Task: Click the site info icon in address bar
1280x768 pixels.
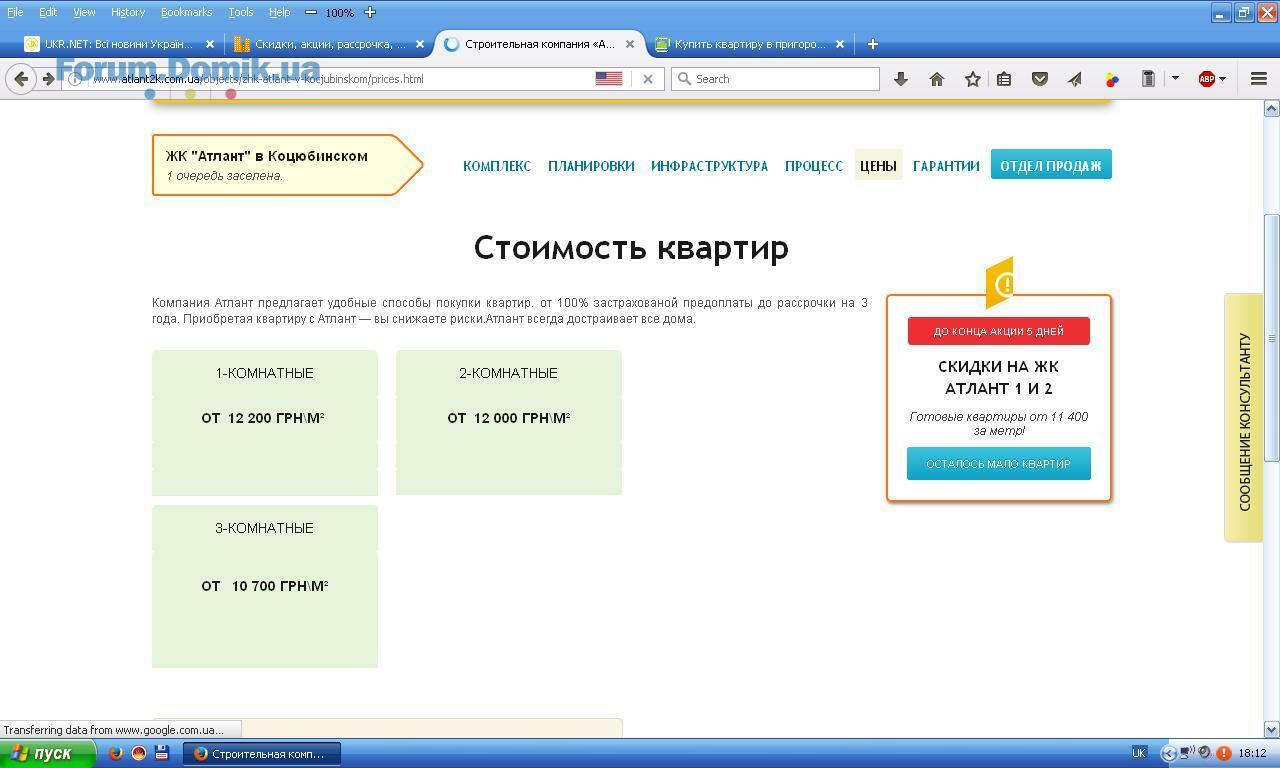Action: pyautogui.click(x=75, y=79)
